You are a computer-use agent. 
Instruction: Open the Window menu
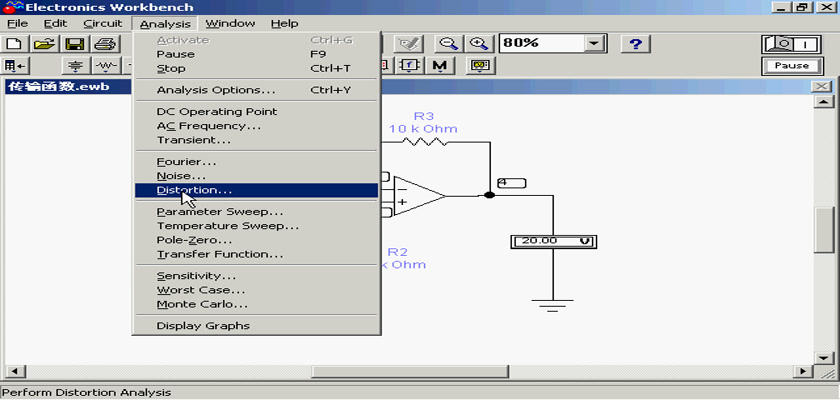click(230, 24)
